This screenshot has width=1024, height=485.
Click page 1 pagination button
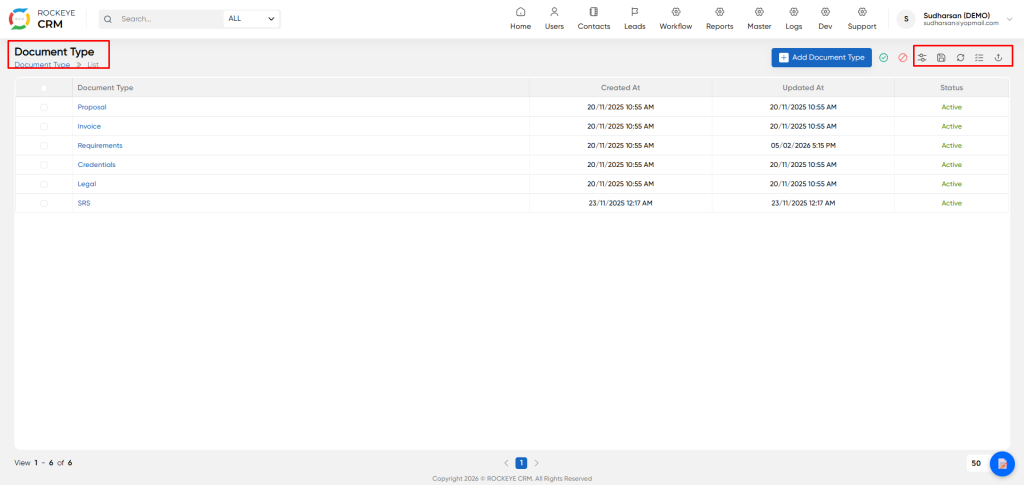521,463
